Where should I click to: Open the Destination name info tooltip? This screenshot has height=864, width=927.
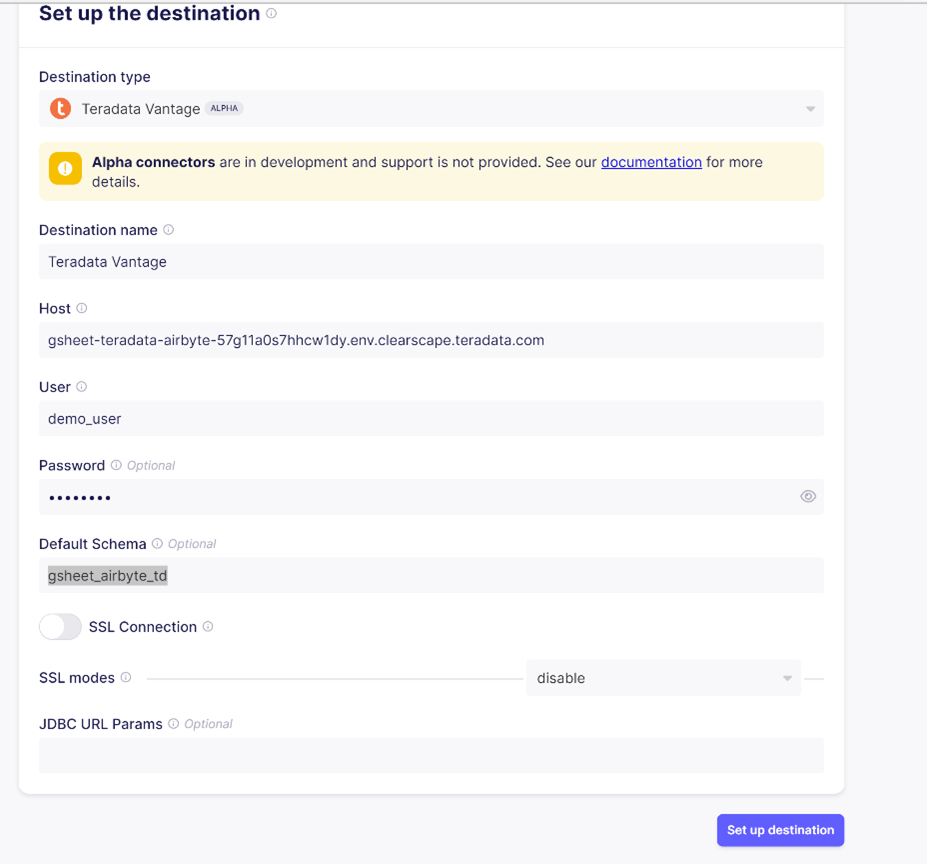pos(170,229)
